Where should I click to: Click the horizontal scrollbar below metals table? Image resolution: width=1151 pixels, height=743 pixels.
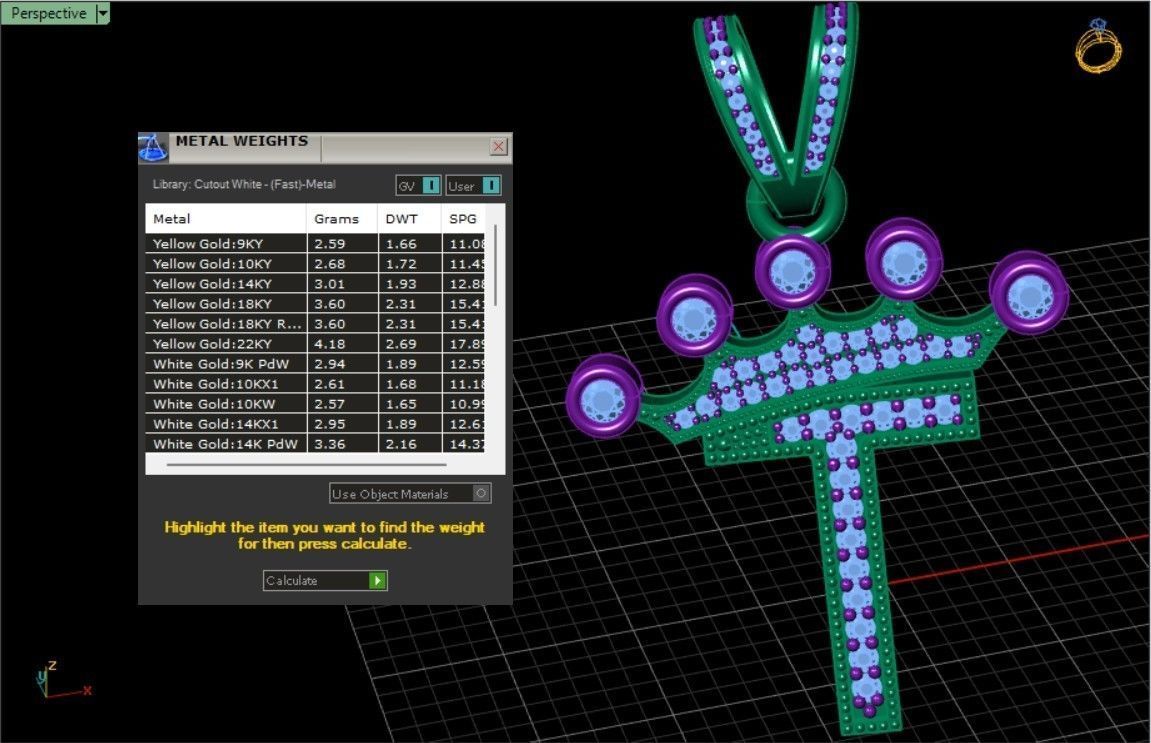(x=306, y=465)
